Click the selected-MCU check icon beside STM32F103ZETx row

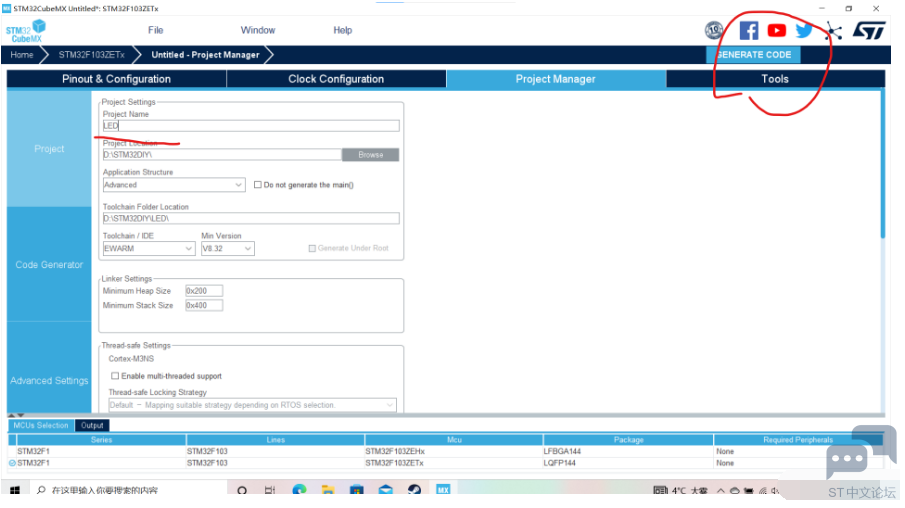[12, 463]
